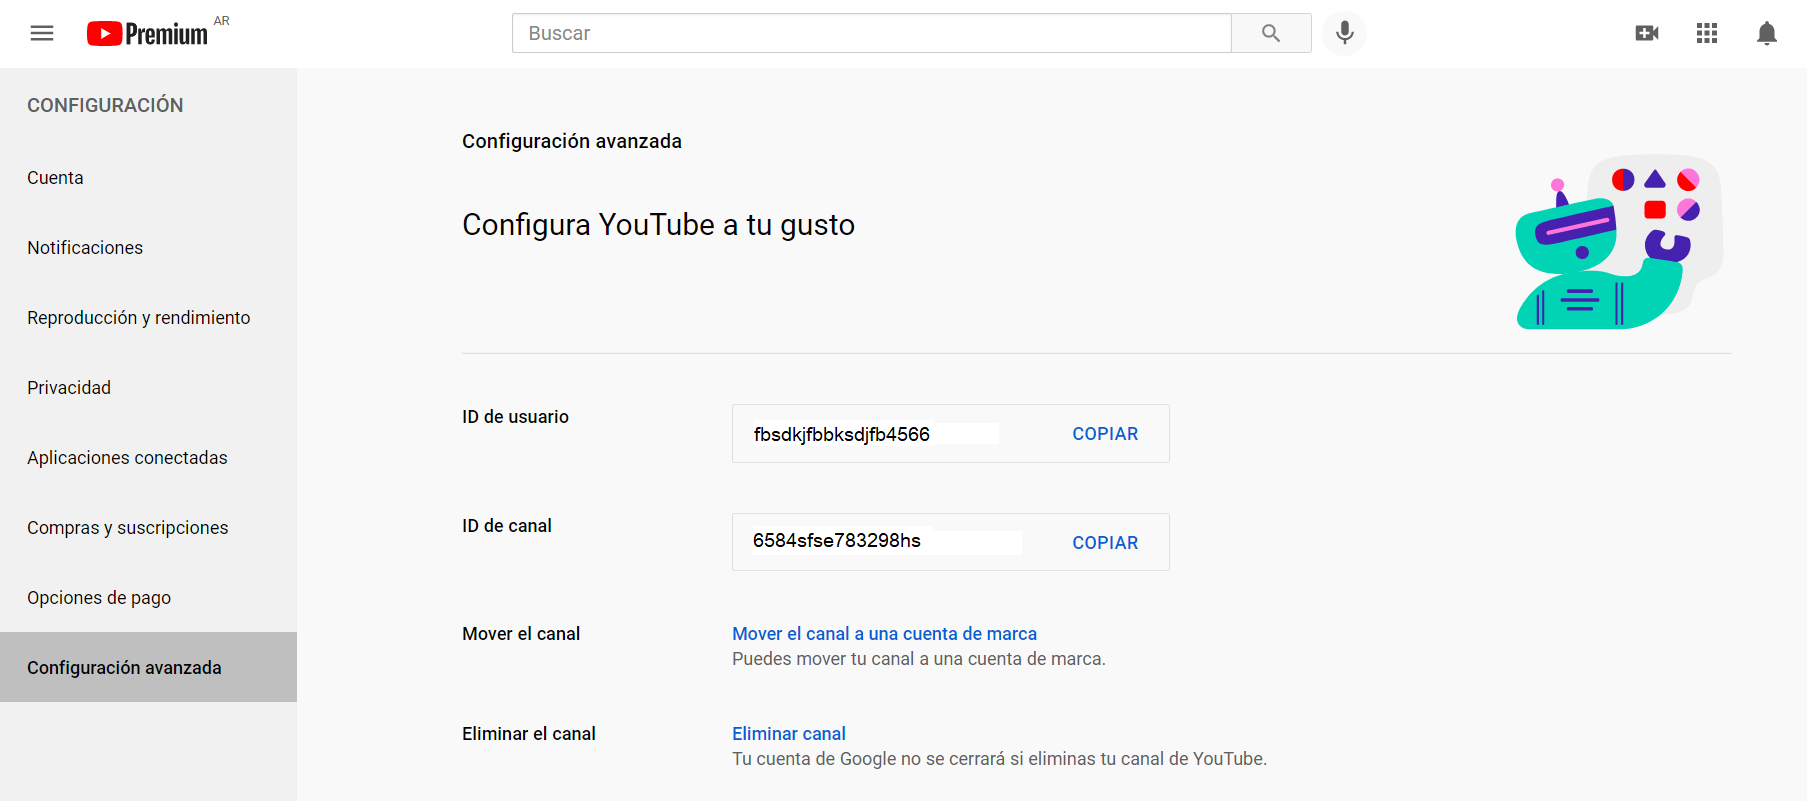Image resolution: width=1807 pixels, height=801 pixels.
Task: Open the create video camera icon
Action: 1647,33
